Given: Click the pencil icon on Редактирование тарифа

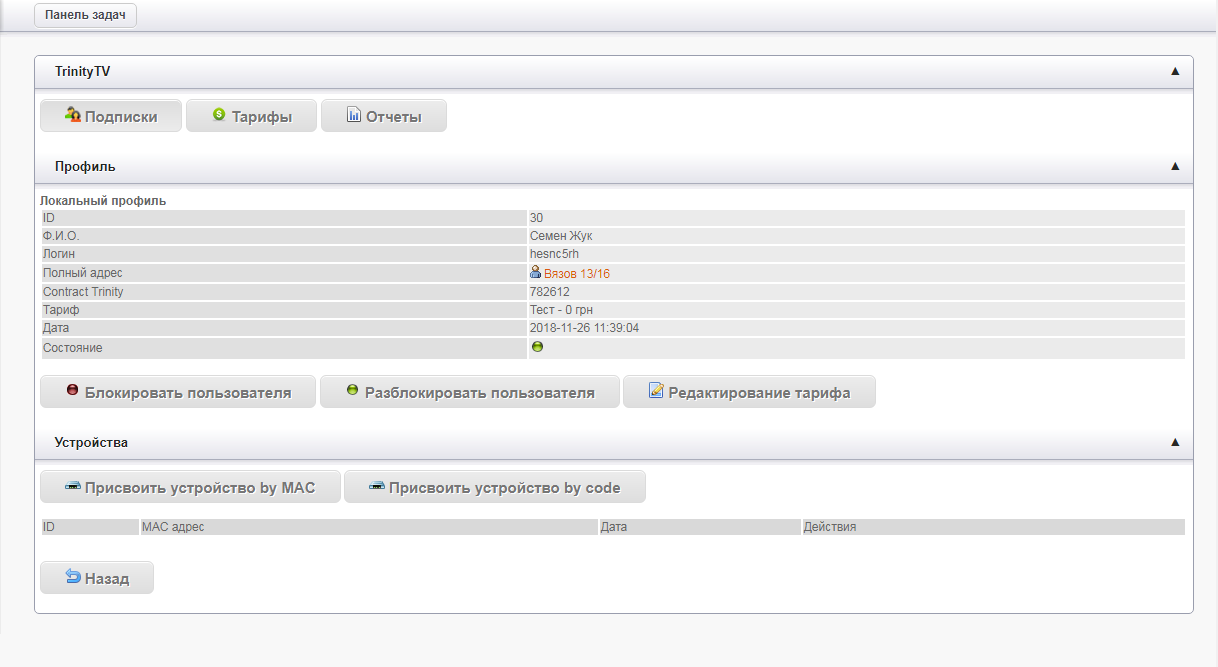Looking at the screenshot, I should [x=656, y=391].
